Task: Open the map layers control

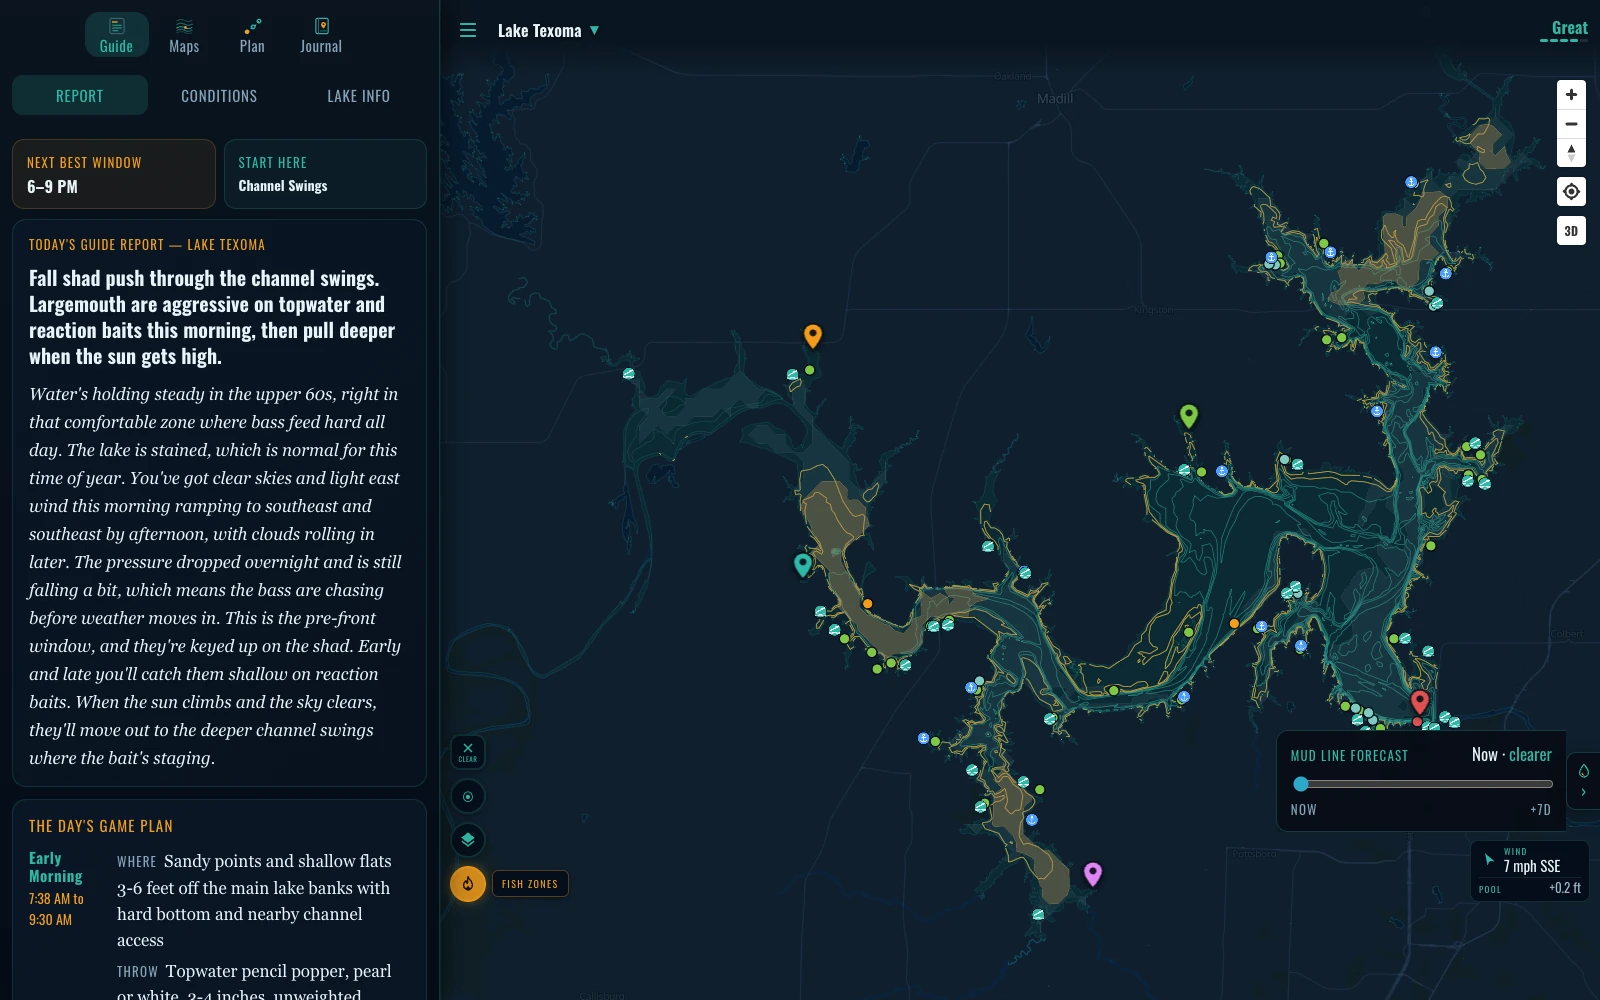Action: click(x=468, y=840)
